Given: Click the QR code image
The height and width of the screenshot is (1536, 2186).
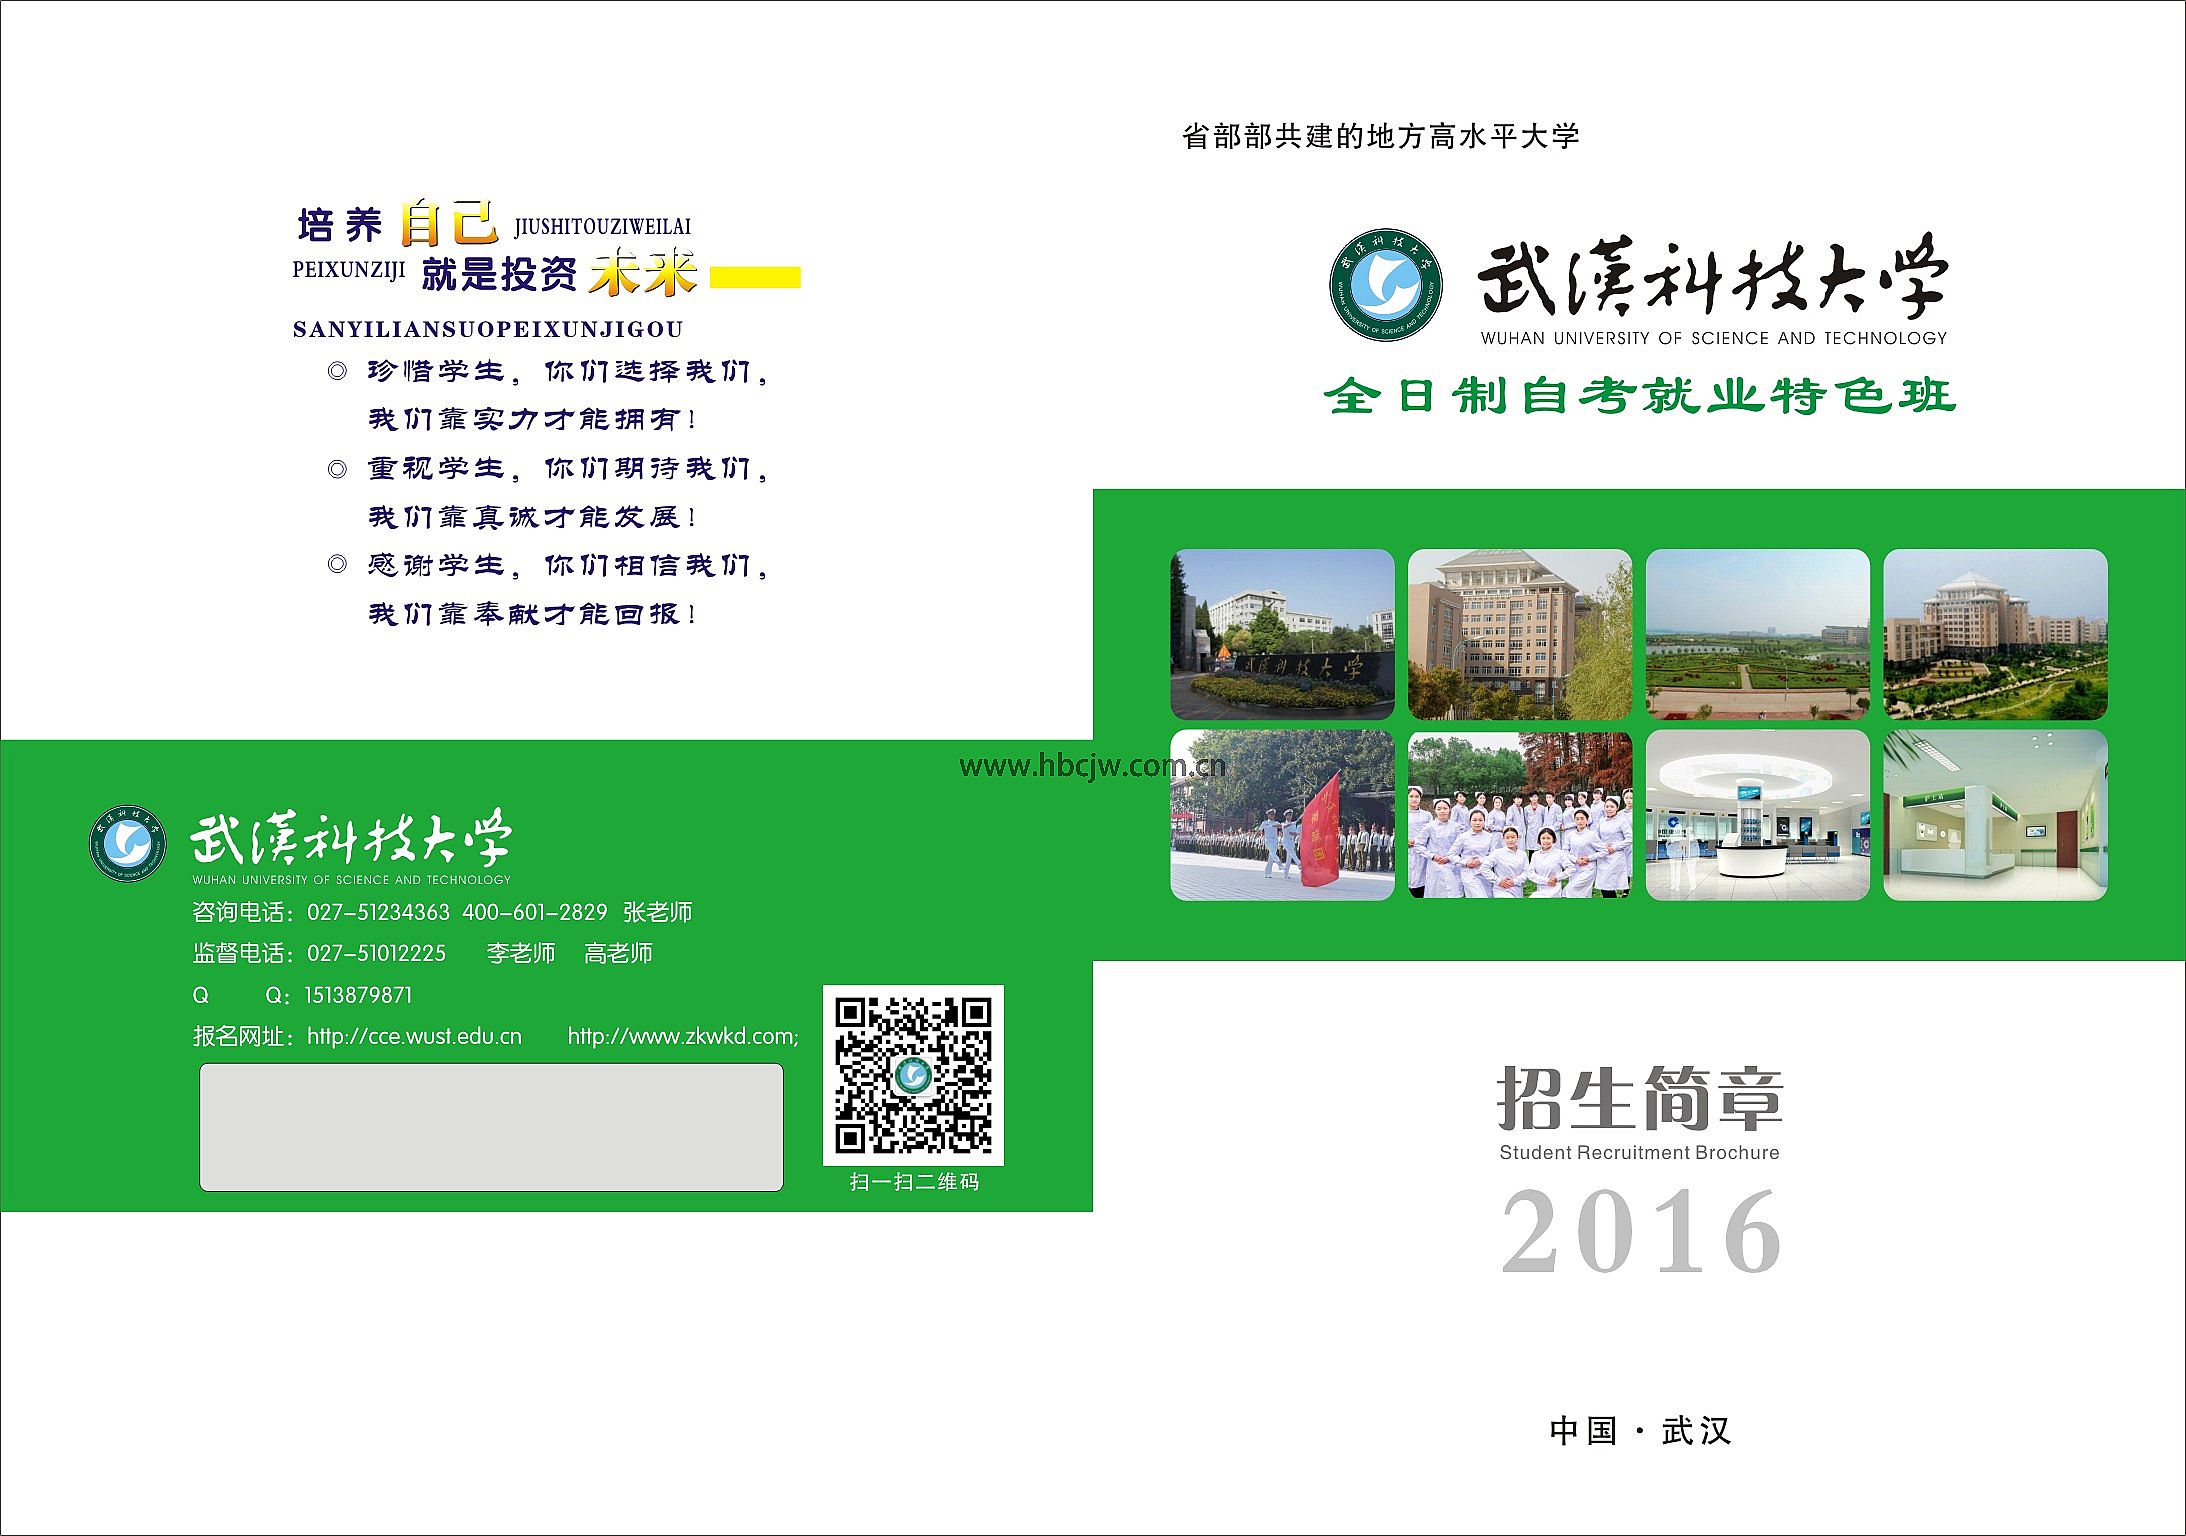Looking at the screenshot, I should 913,1075.
